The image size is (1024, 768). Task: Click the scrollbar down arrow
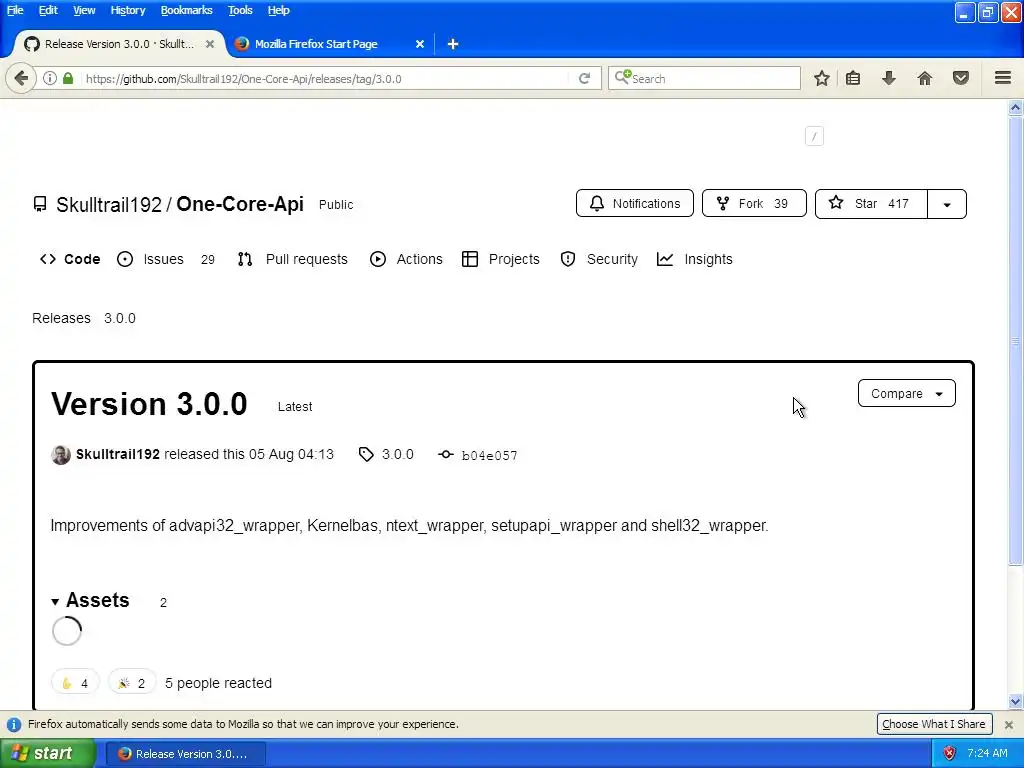[1016, 702]
